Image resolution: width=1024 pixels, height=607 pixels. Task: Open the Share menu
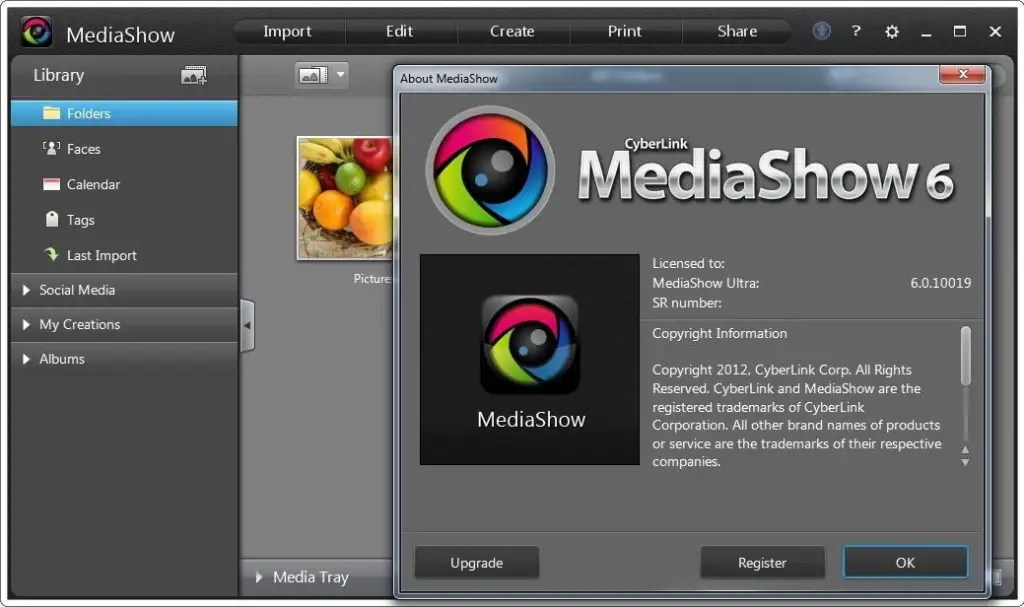click(x=737, y=31)
